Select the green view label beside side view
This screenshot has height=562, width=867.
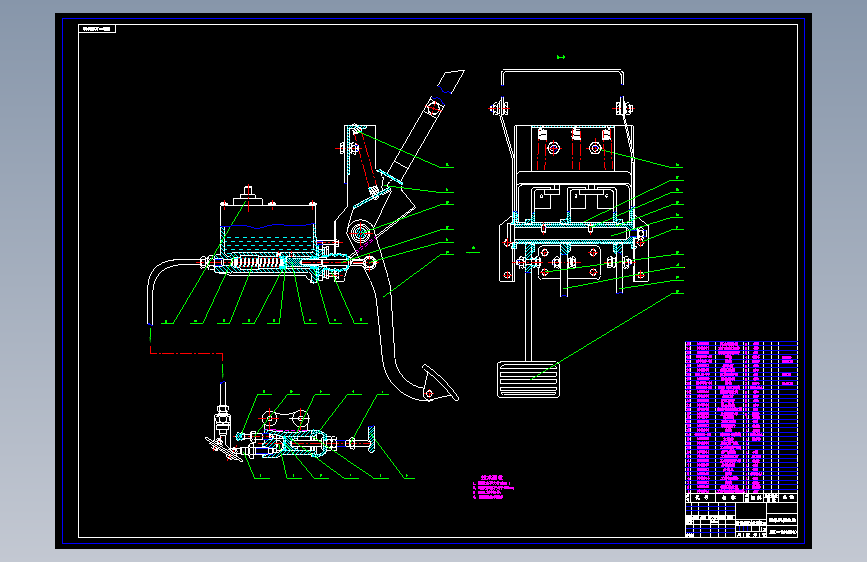pyautogui.click(x=473, y=249)
